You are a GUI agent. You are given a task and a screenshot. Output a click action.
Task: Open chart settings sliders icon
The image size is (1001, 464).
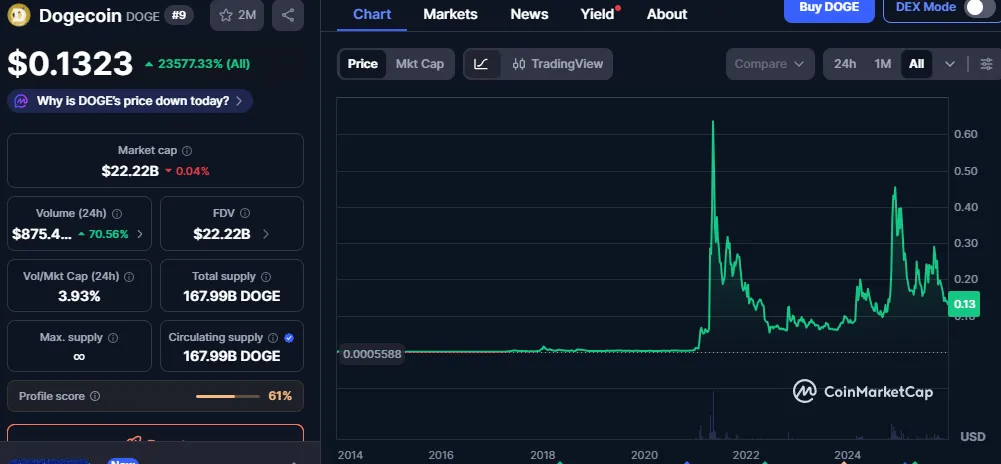click(x=986, y=64)
